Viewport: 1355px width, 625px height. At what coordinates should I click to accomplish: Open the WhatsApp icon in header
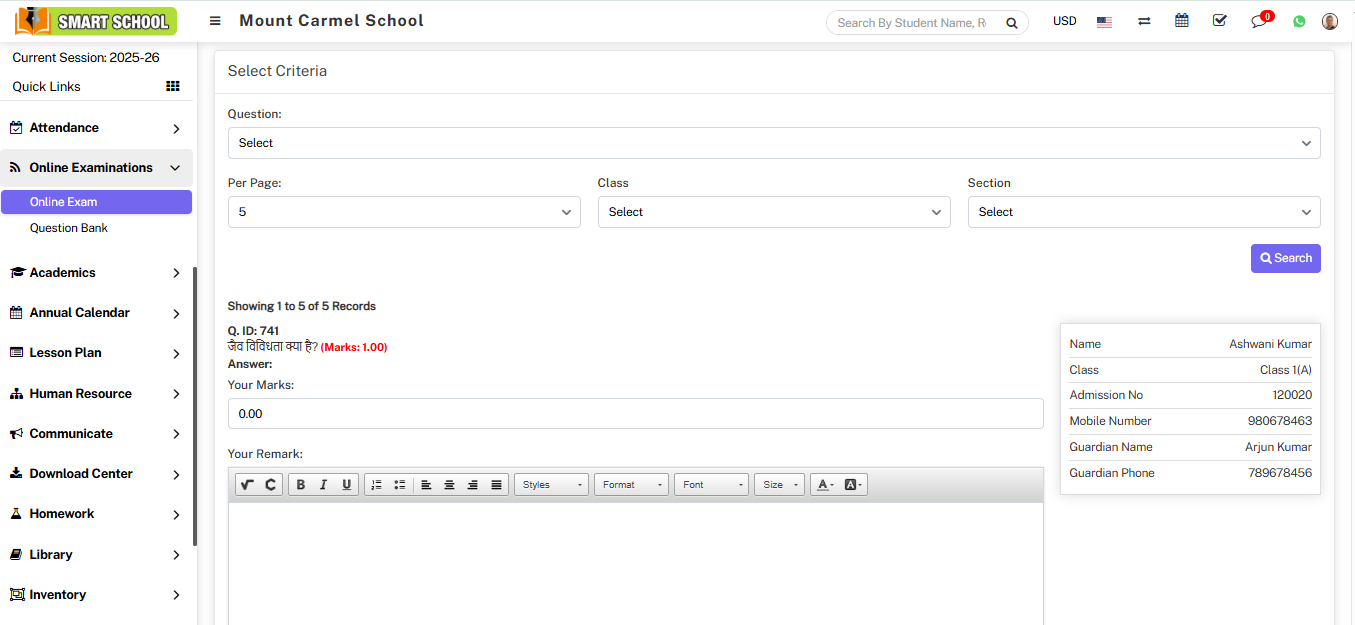(1299, 21)
